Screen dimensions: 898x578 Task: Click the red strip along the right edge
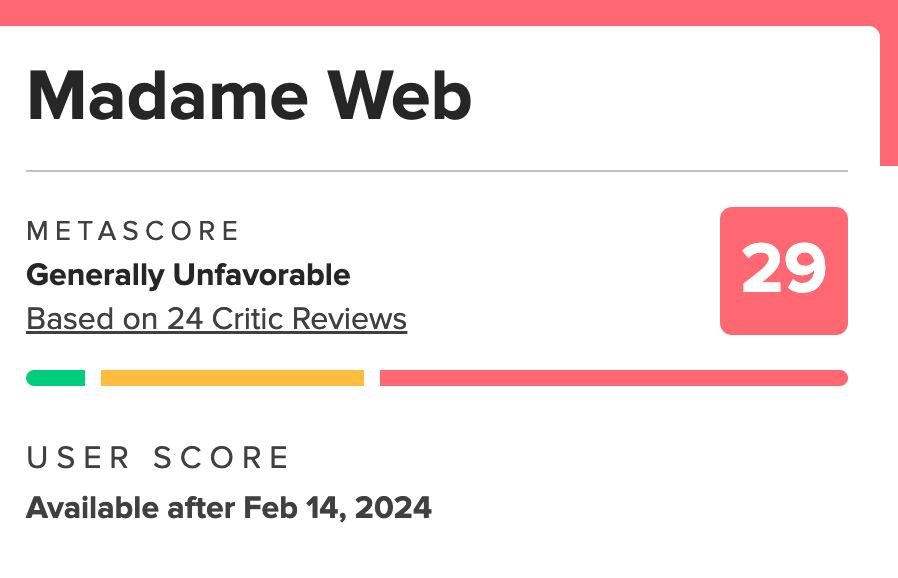889,90
